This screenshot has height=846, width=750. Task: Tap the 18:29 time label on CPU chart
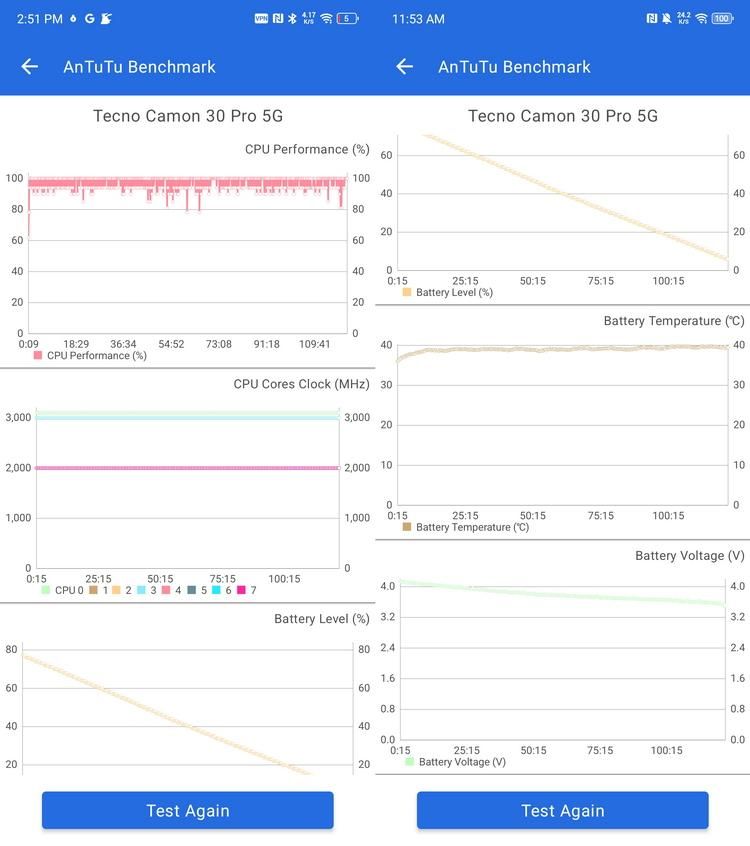point(76,344)
